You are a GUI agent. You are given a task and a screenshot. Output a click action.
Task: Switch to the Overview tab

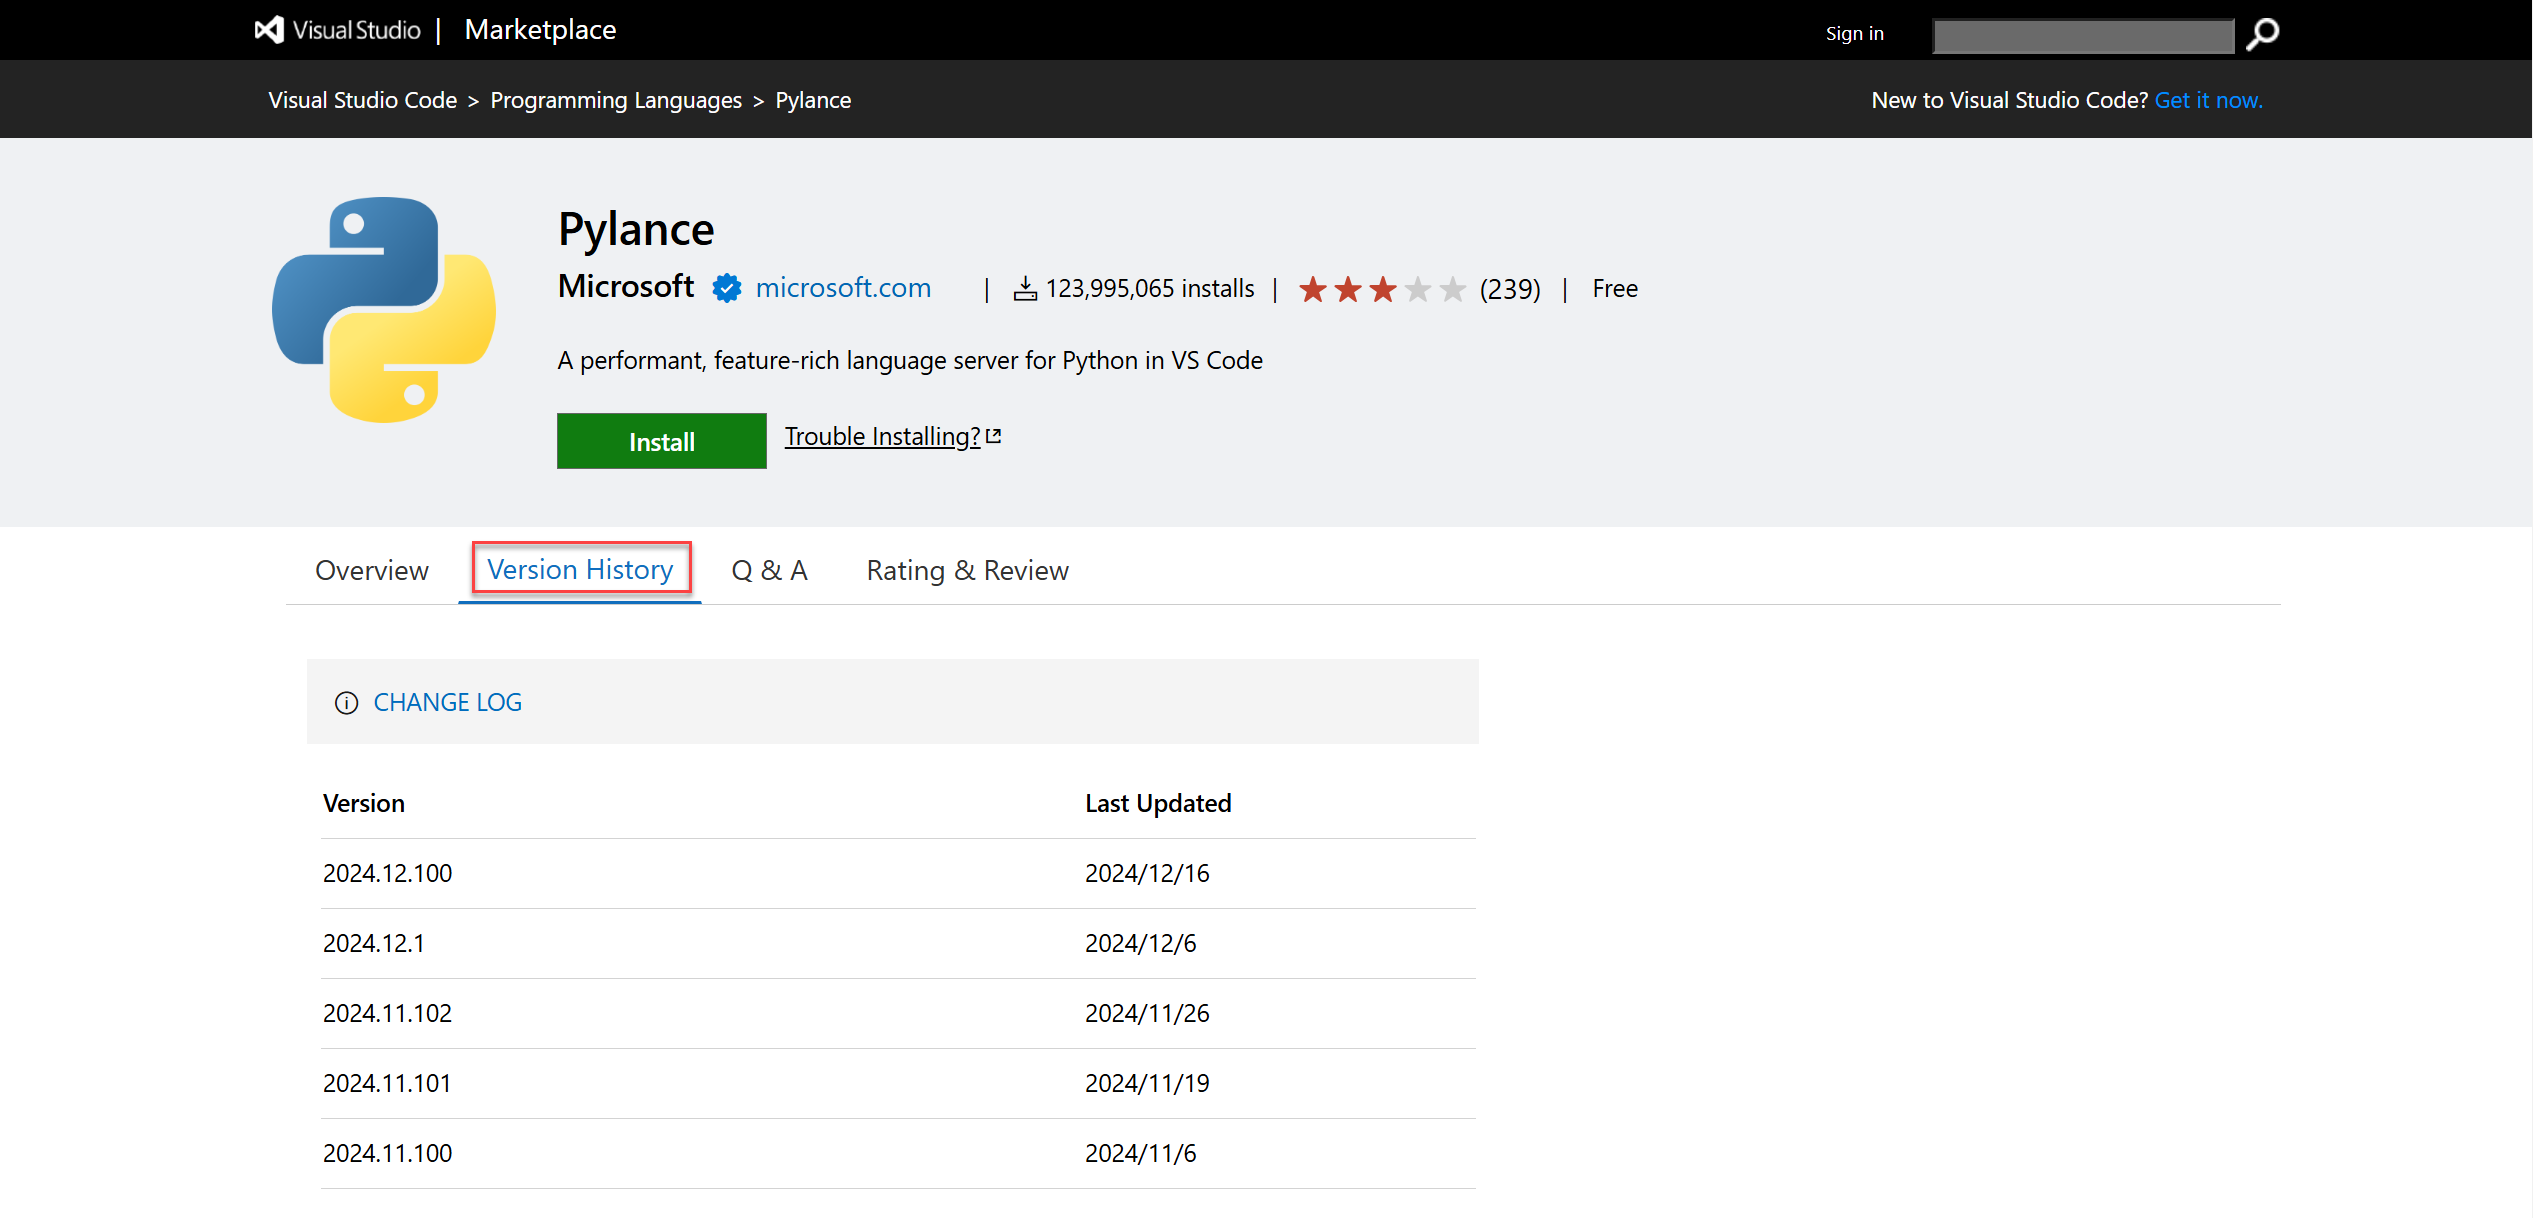(x=372, y=571)
